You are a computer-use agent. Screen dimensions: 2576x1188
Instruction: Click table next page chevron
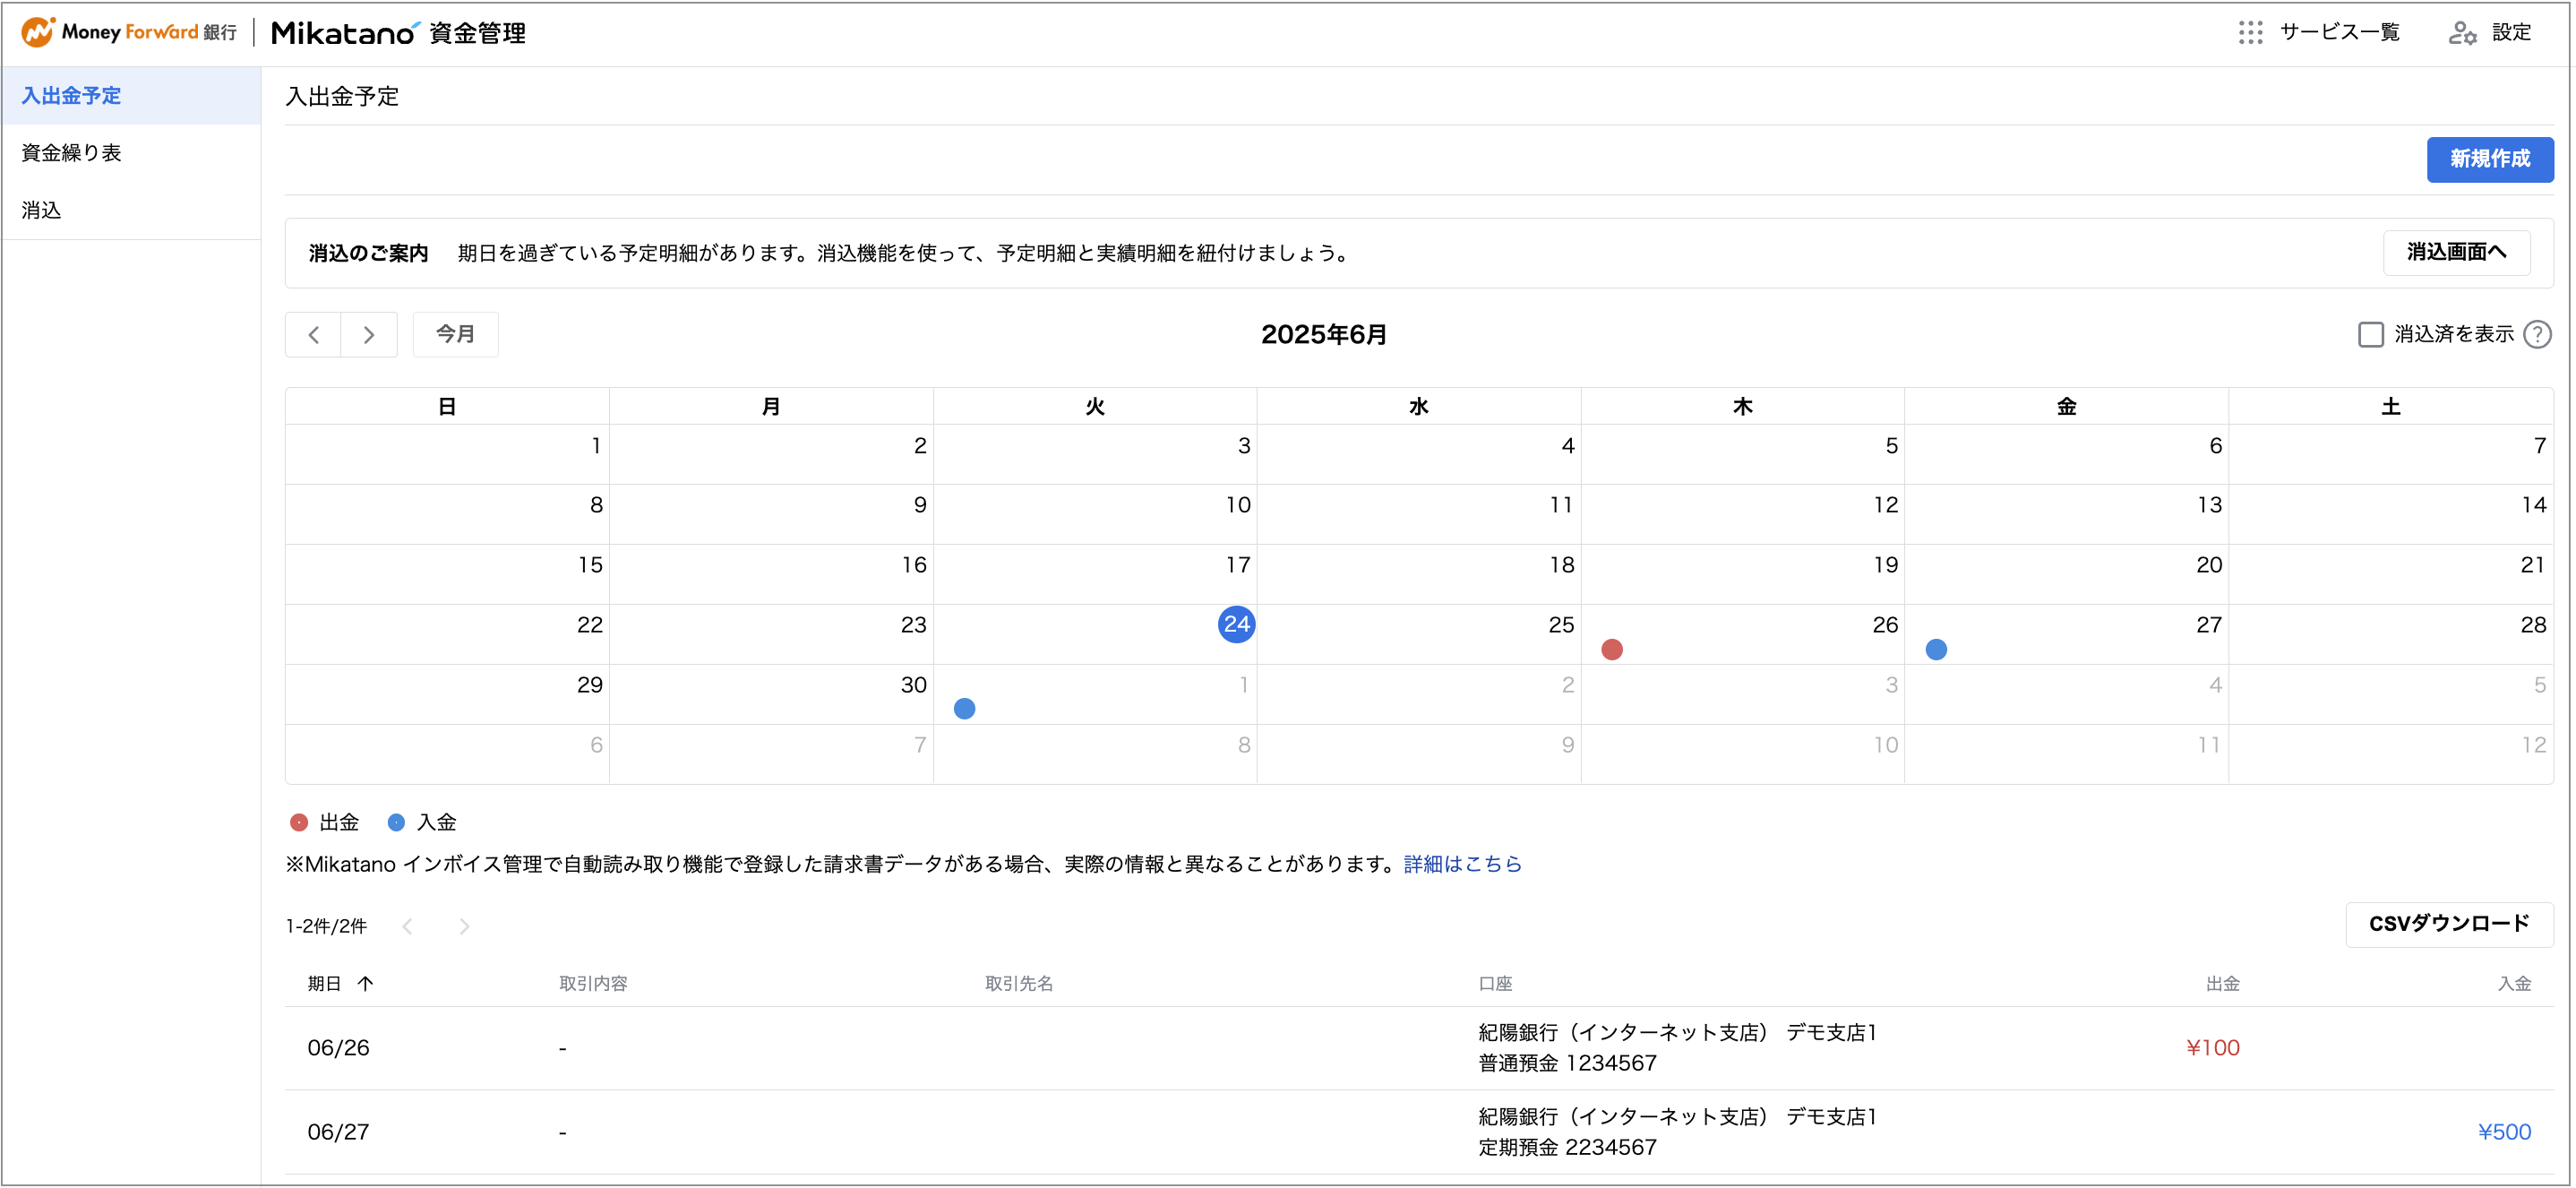pos(464,927)
